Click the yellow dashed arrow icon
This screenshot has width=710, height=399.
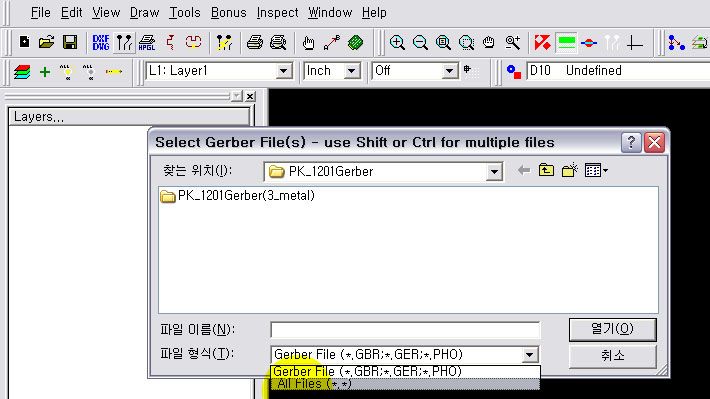click(x=114, y=72)
